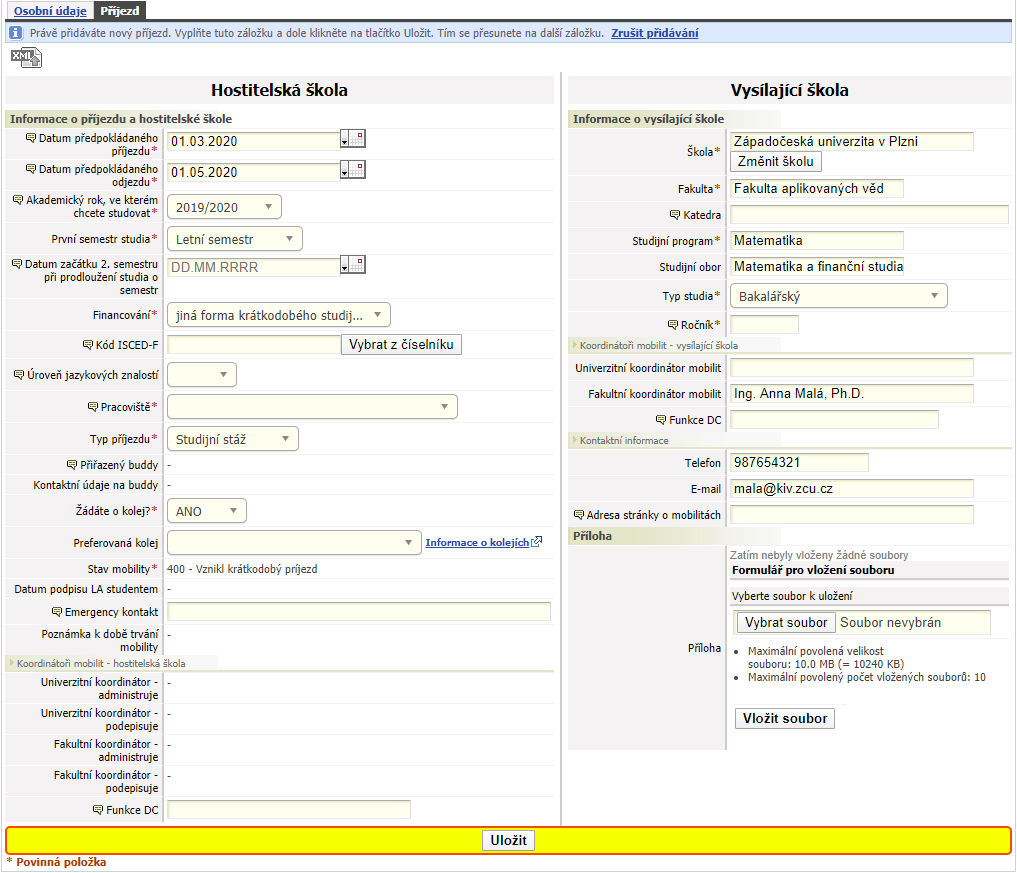Click tooltip icon beside Datum předpokládaného odjezdu
The height and width of the screenshot is (873, 1017).
click(x=30, y=168)
